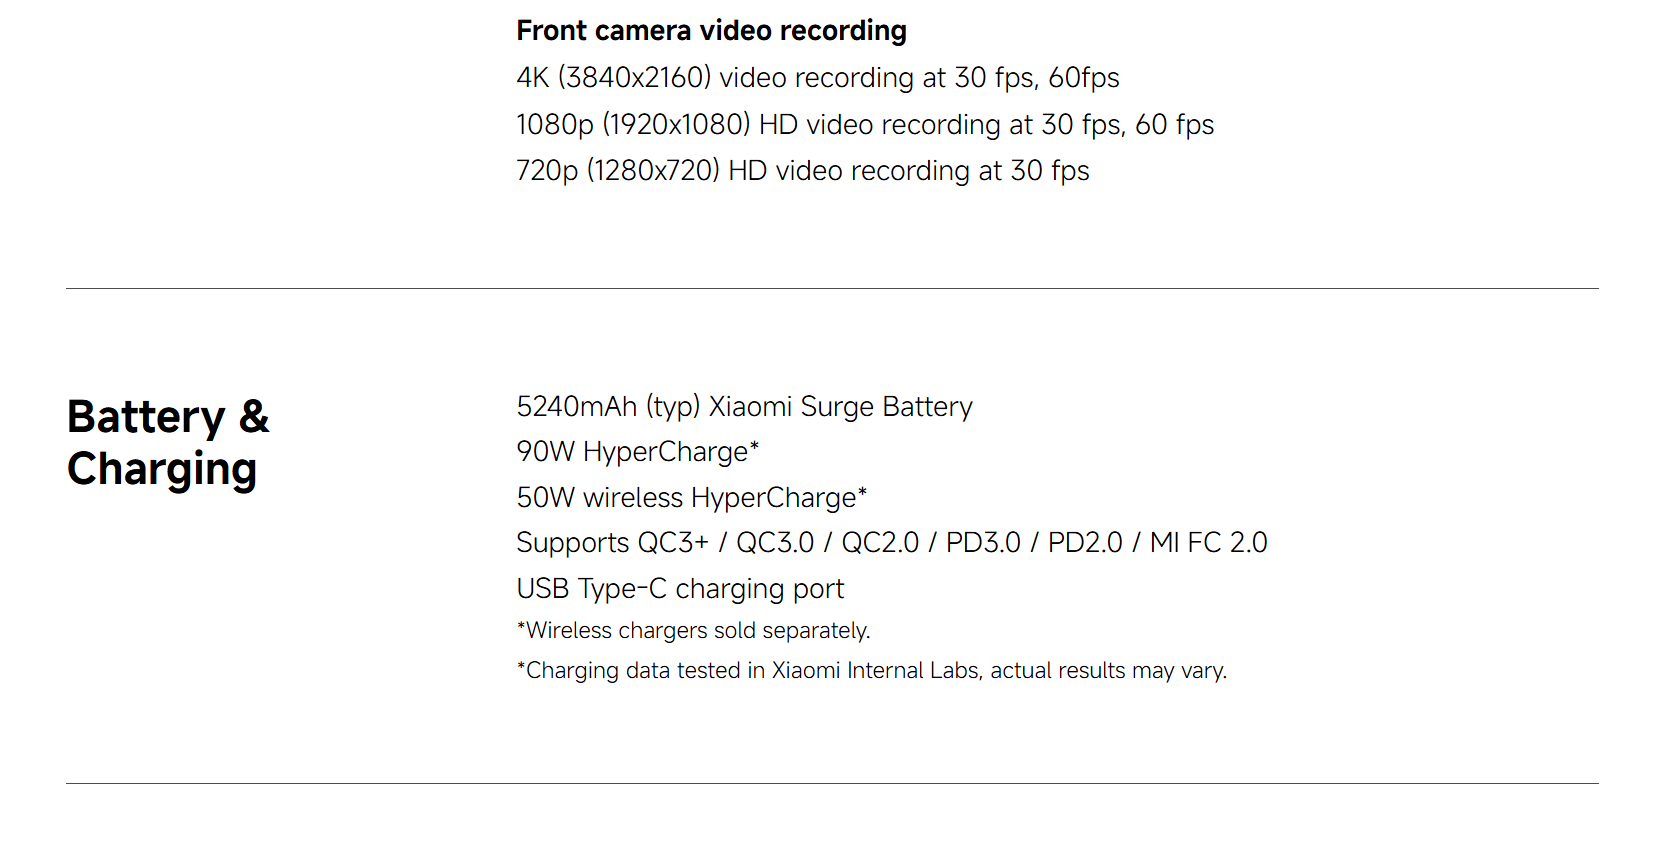Click the 1080p 1920x1080 HD recording line
This screenshot has width=1658, height=861.
click(x=864, y=125)
